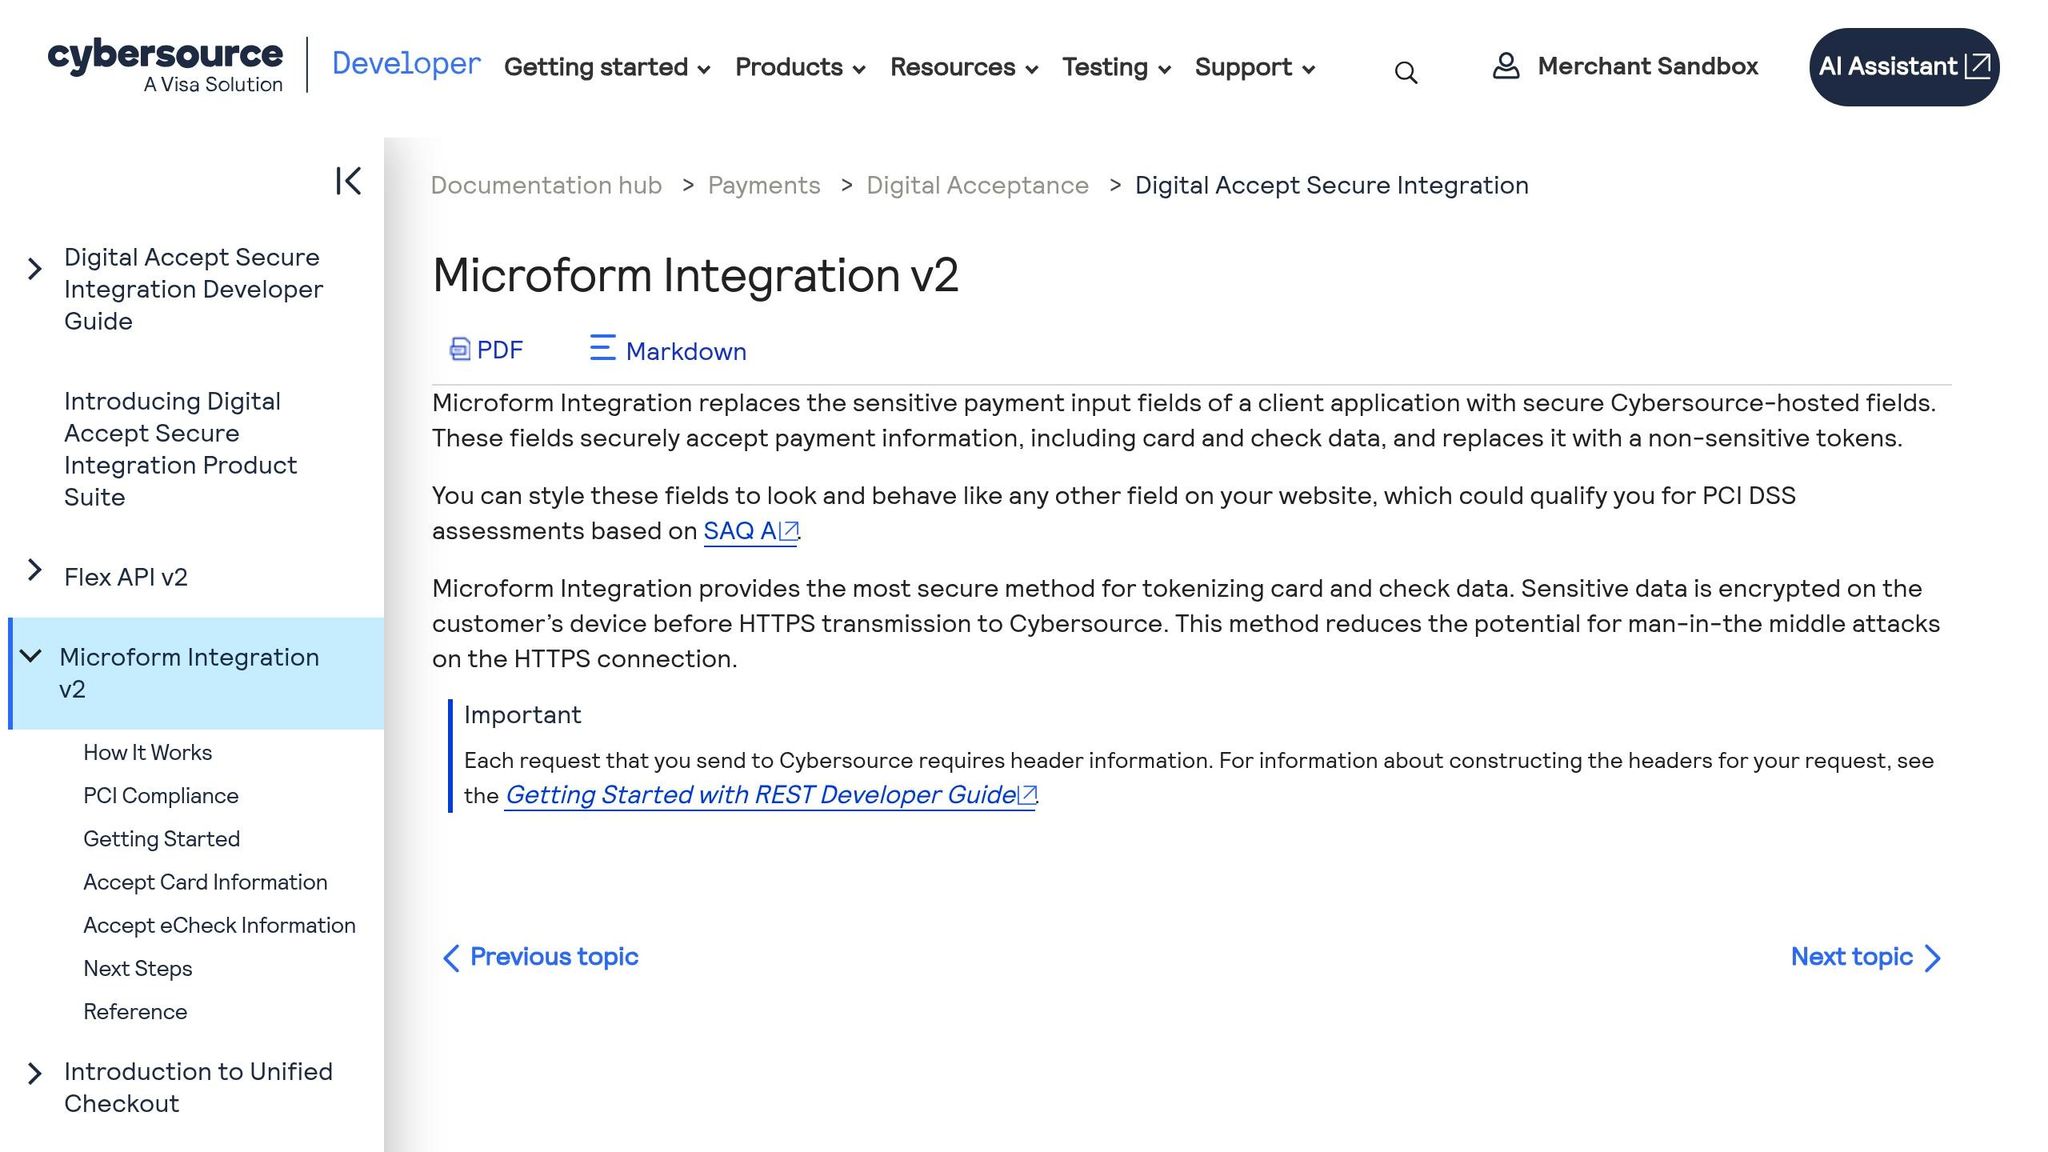2048x1152 pixels.
Task: Go to Payments breadcrumb
Action: (764, 185)
